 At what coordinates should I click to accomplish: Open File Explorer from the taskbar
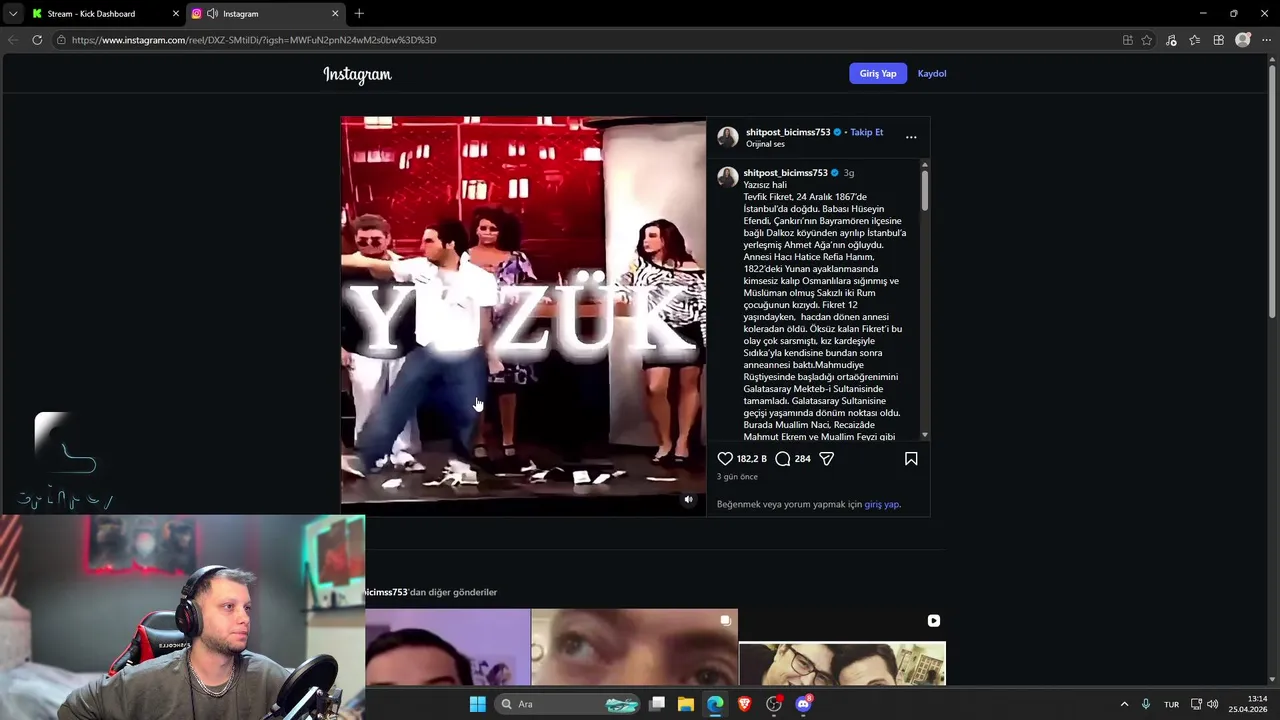tap(686, 704)
